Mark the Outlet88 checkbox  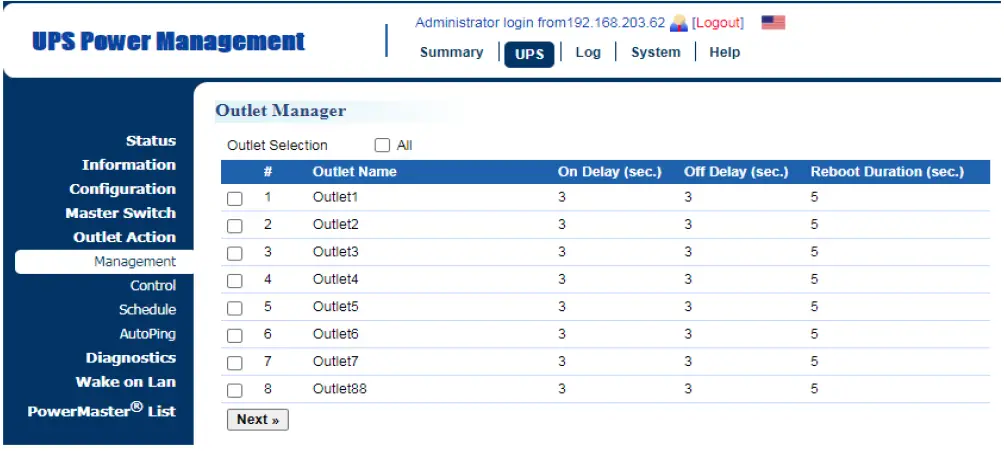tap(235, 391)
